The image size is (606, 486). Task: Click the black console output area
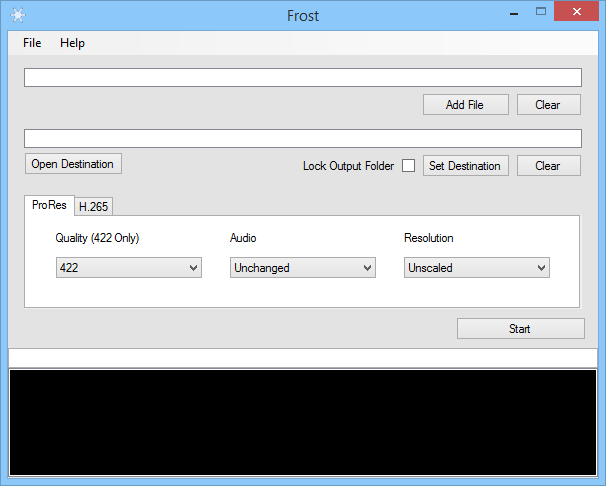tap(302, 422)
